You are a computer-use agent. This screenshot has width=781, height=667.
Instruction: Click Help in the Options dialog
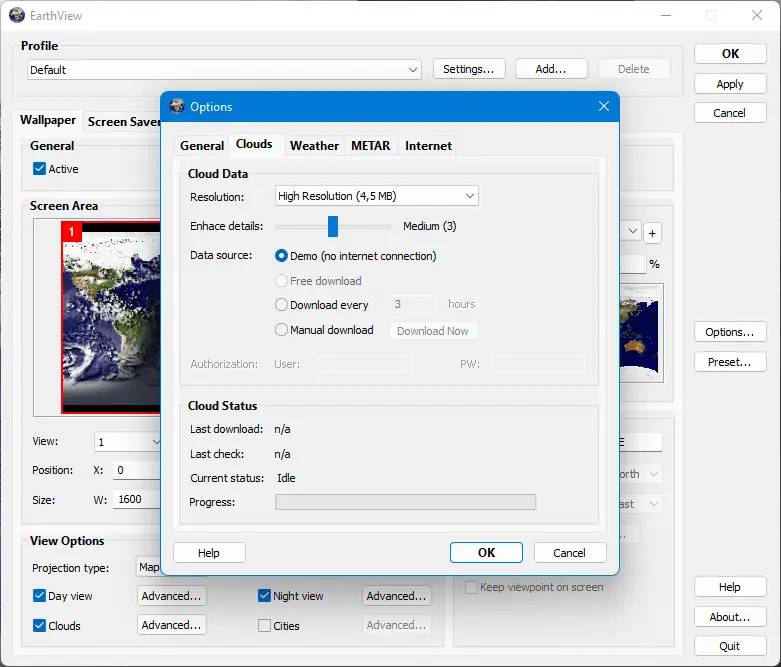point(209,552)
